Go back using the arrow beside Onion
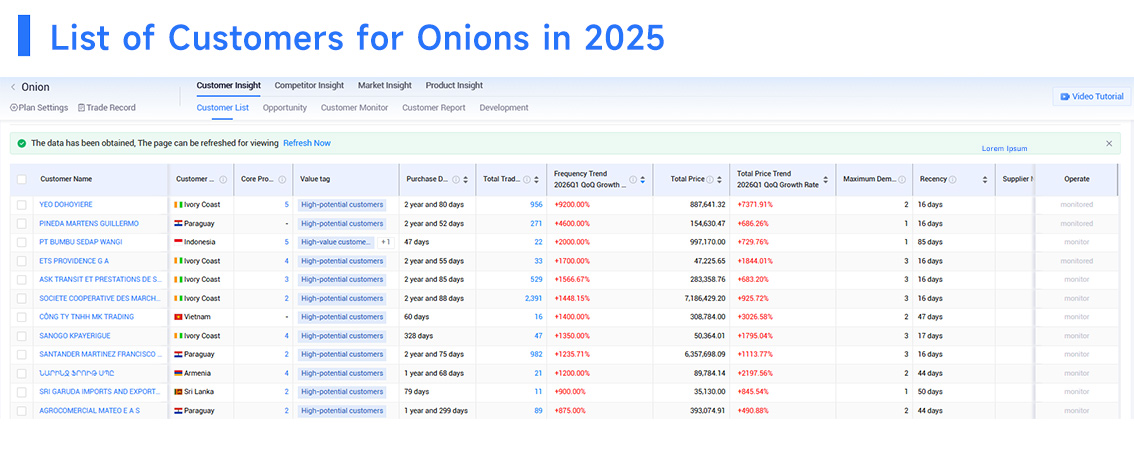 (13, 87)
